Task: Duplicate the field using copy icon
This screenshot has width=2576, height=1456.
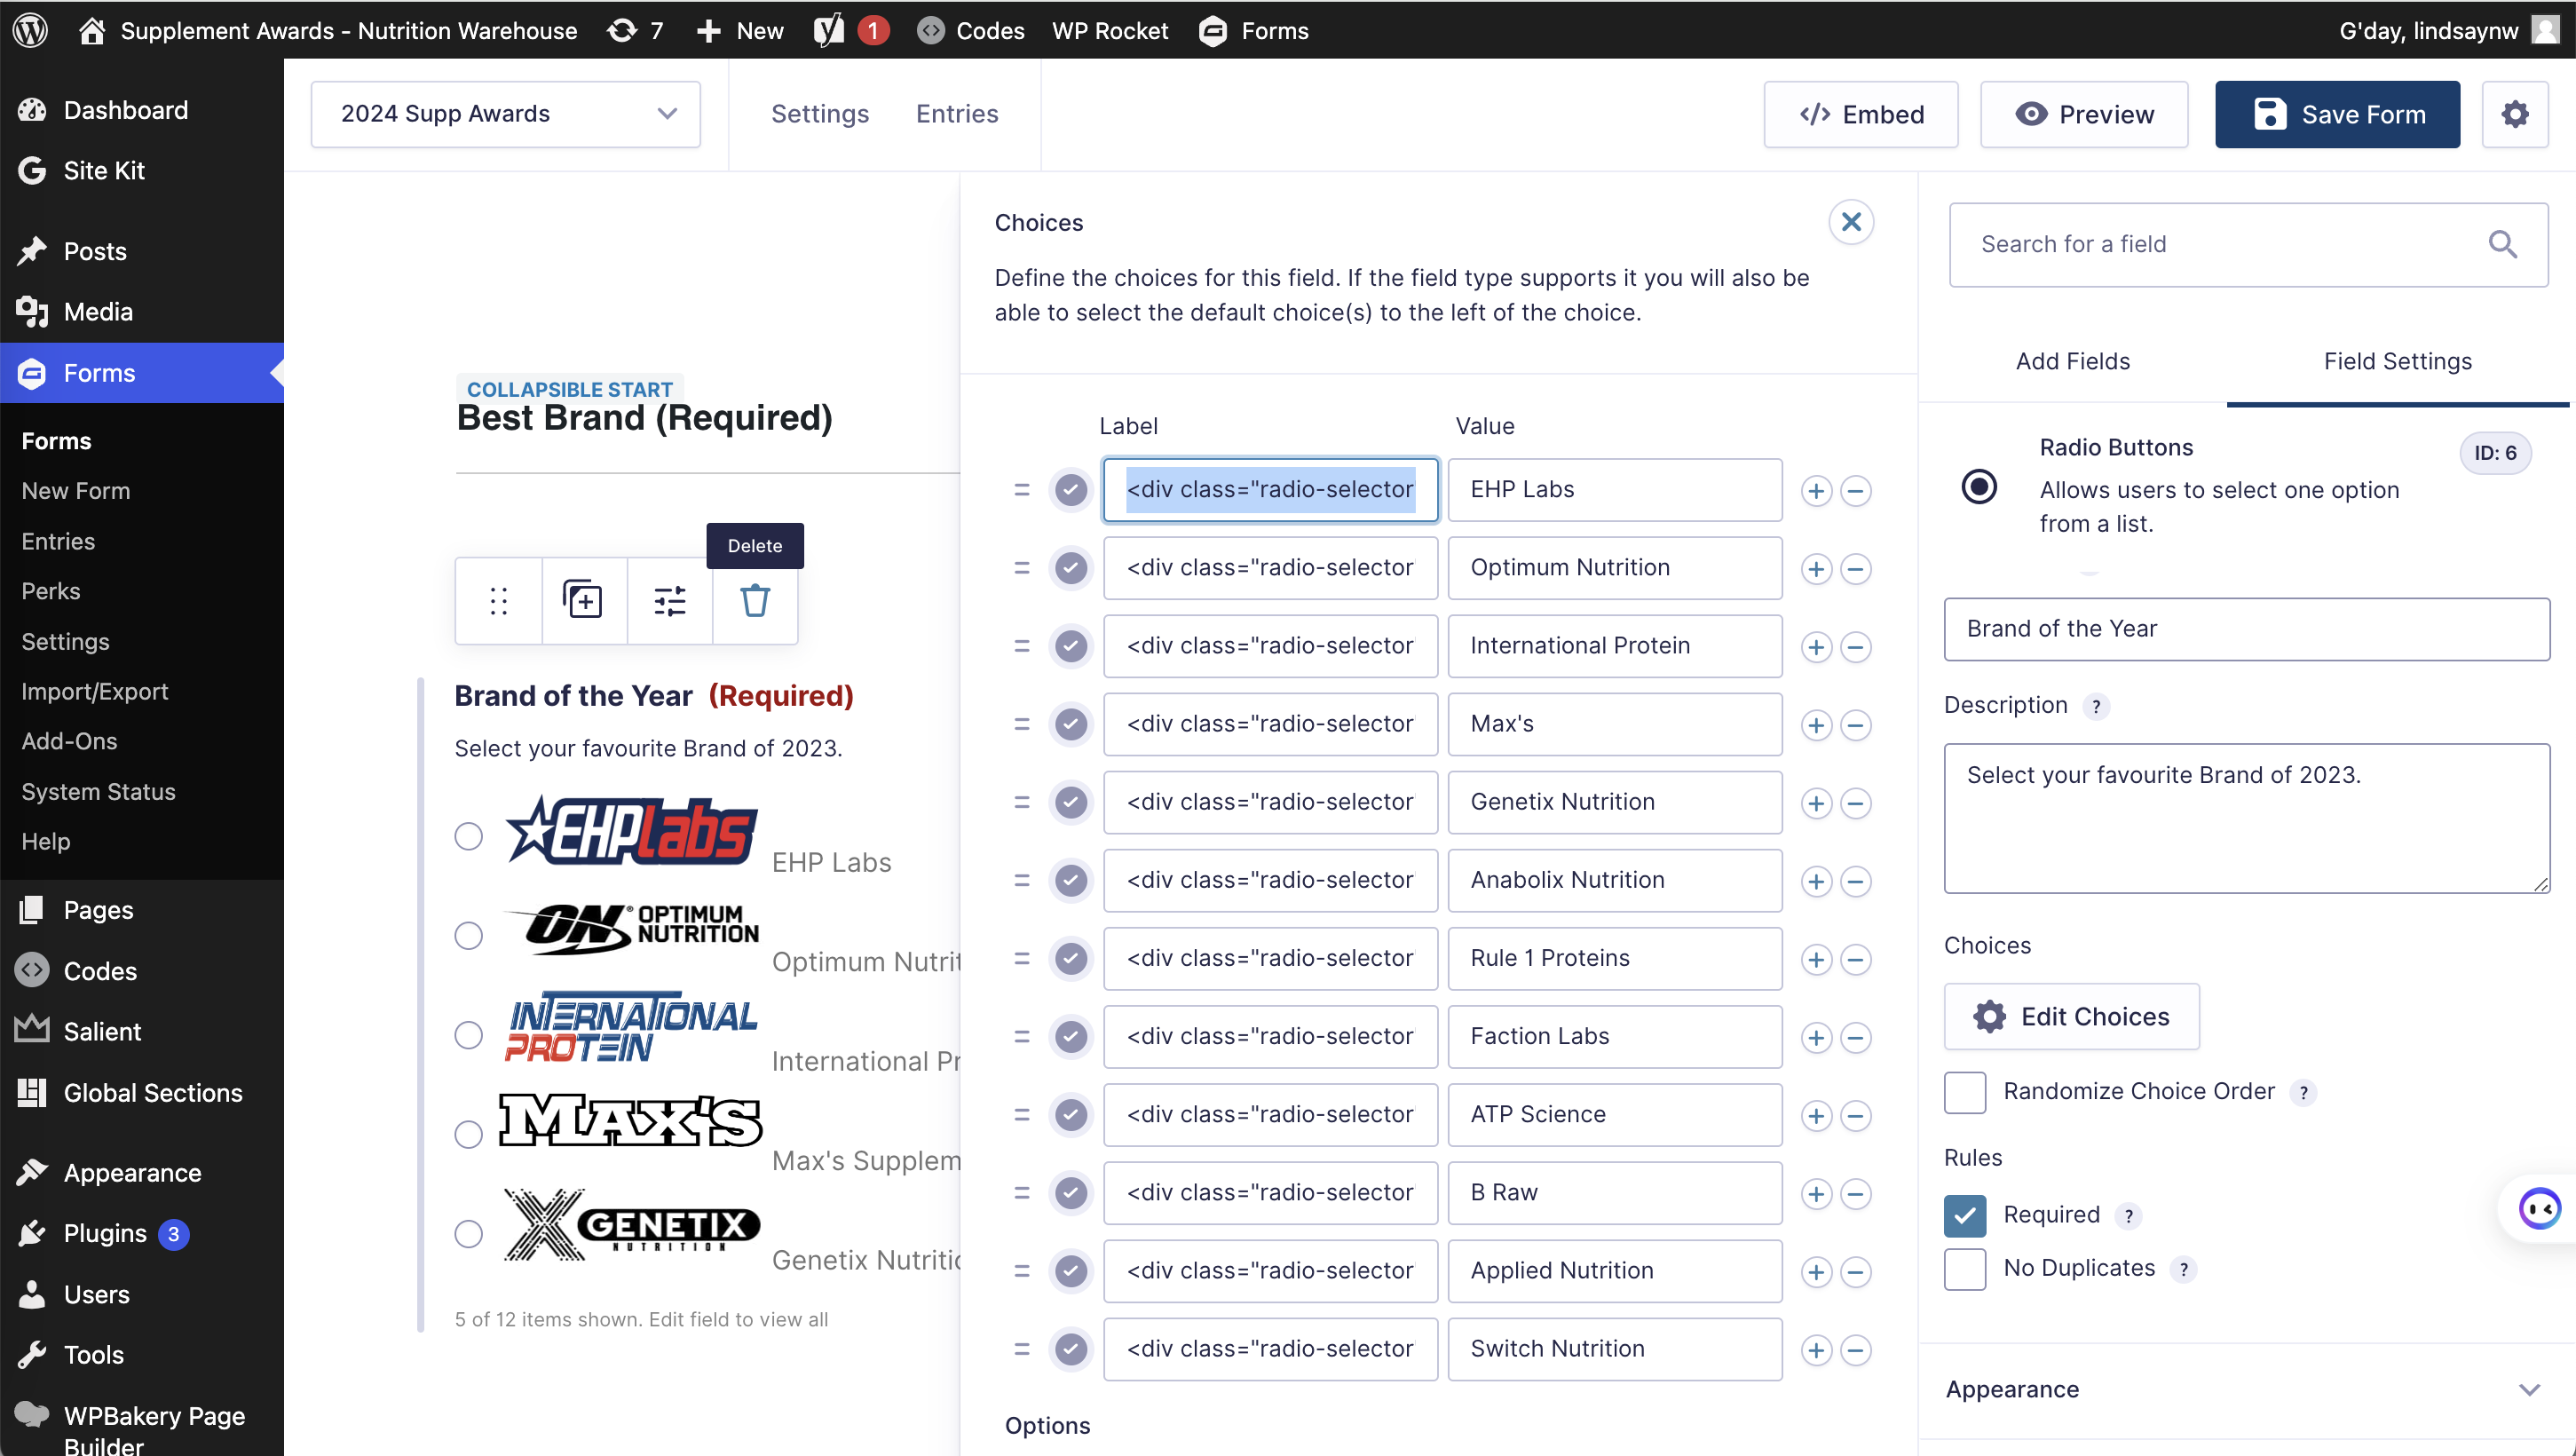Action: [x=583, y=600]
